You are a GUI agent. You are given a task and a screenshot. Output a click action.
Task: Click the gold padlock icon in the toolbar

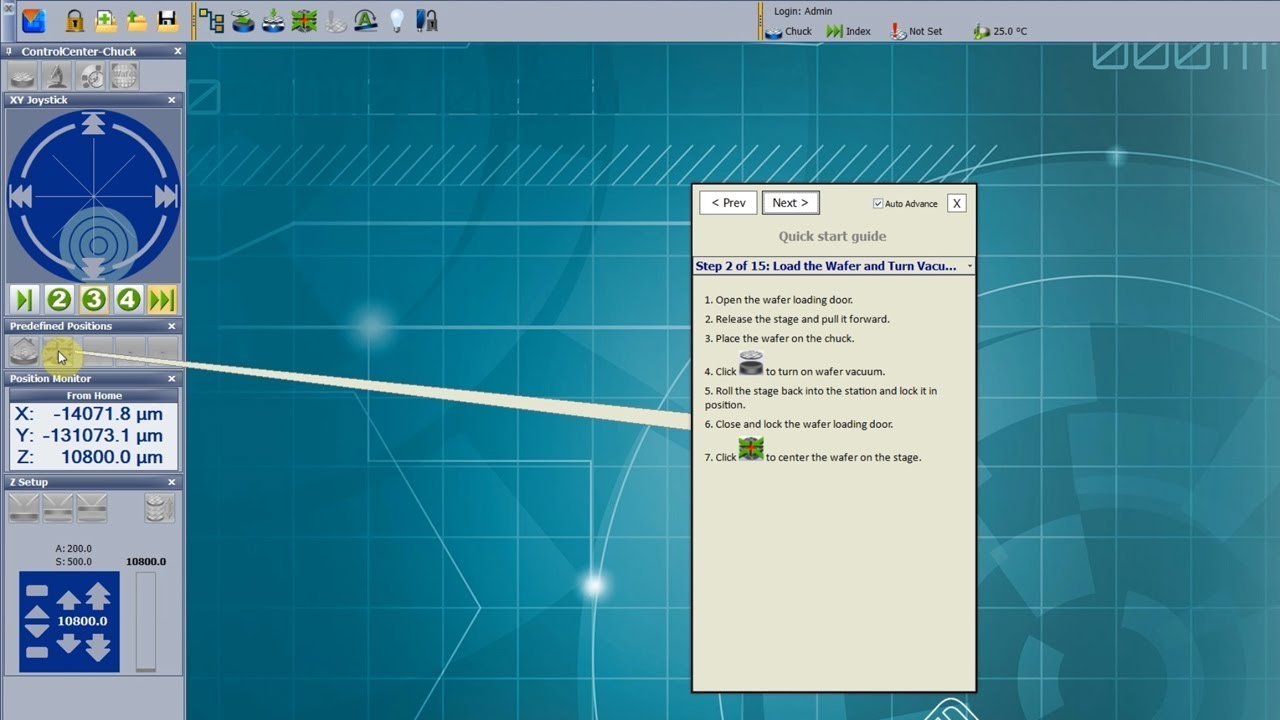point(74,19)
